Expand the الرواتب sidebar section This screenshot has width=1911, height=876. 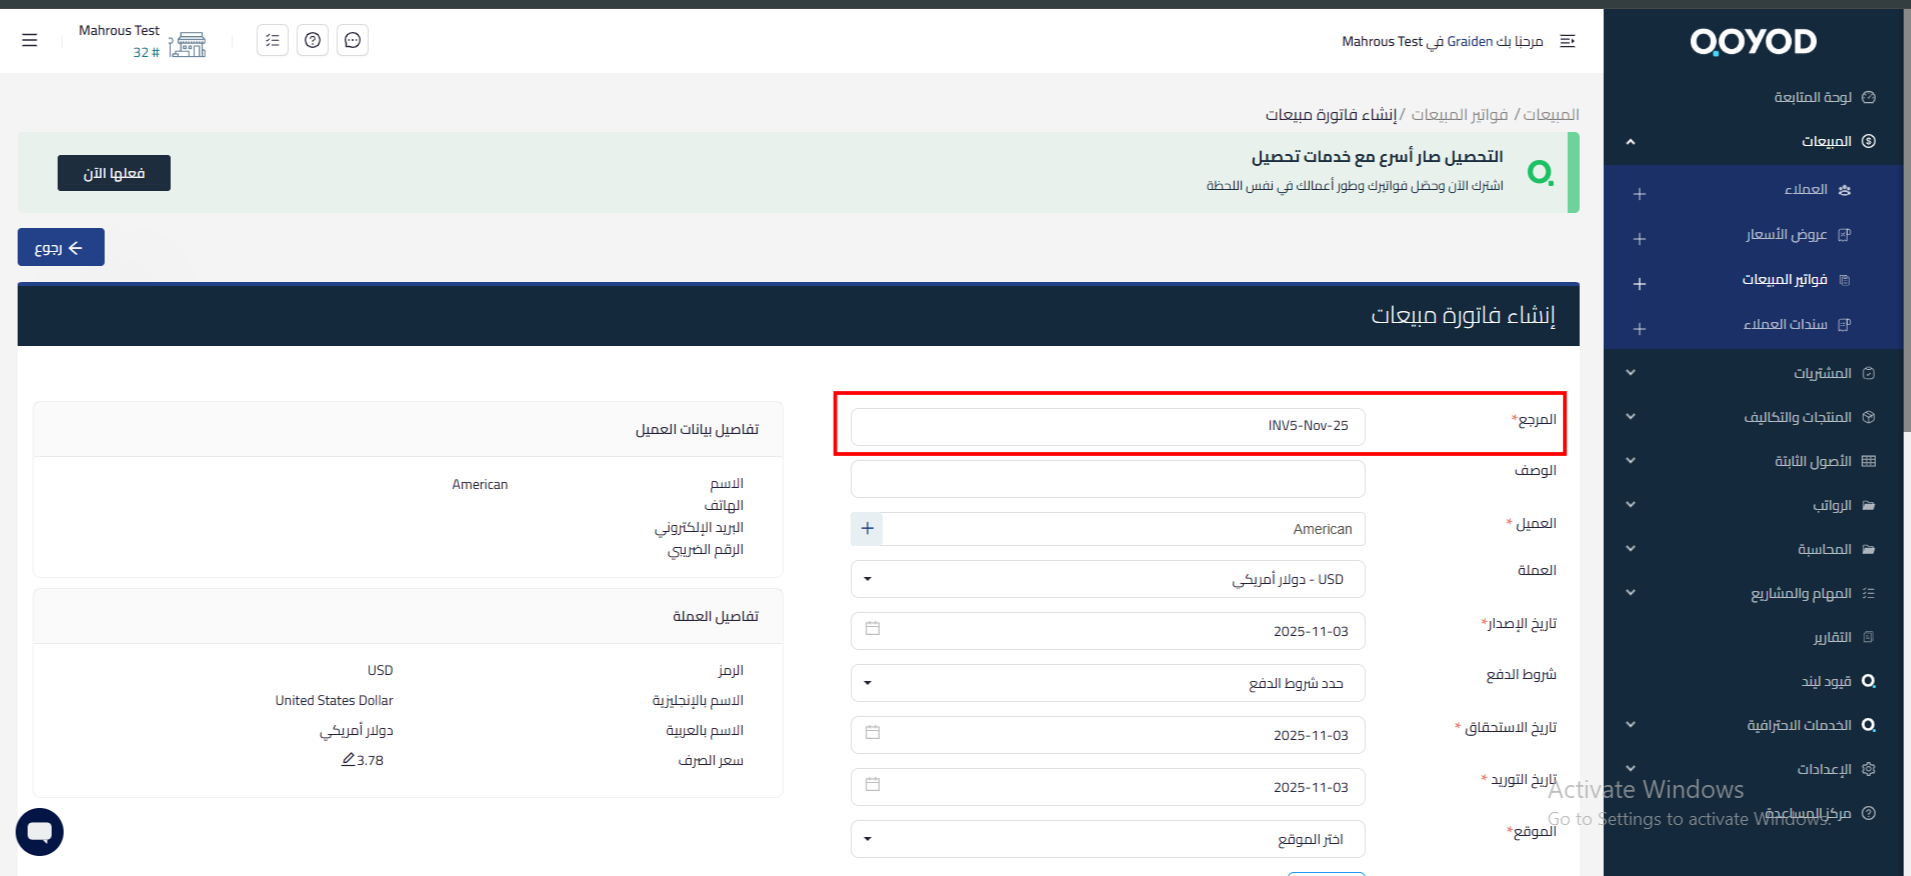click(x=1630, y=505)
